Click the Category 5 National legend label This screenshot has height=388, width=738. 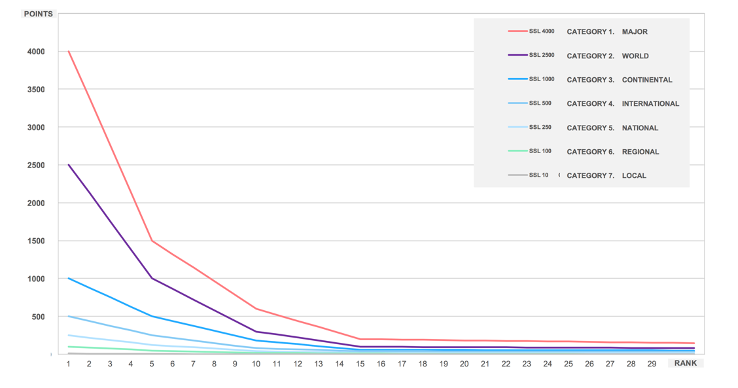[612, 128]
